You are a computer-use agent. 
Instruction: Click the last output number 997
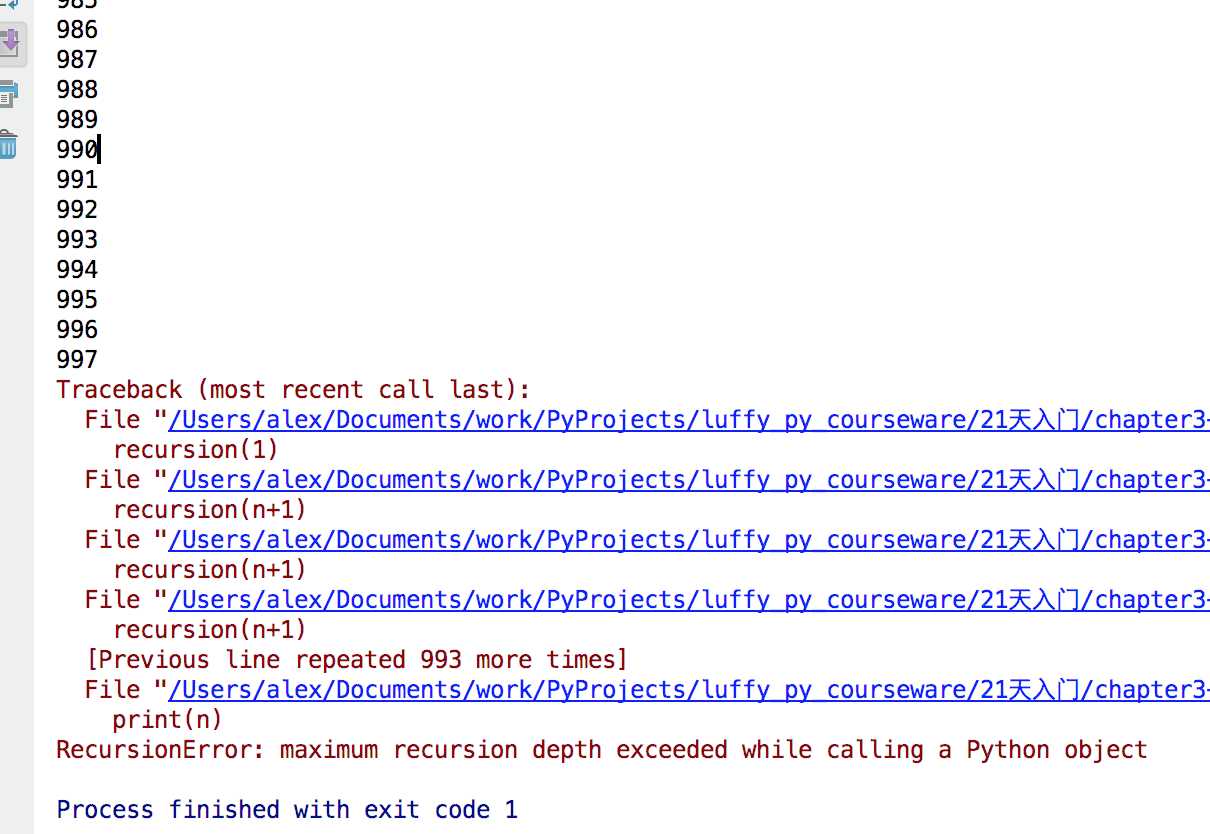pyautogui.click(x=77, y=360)
